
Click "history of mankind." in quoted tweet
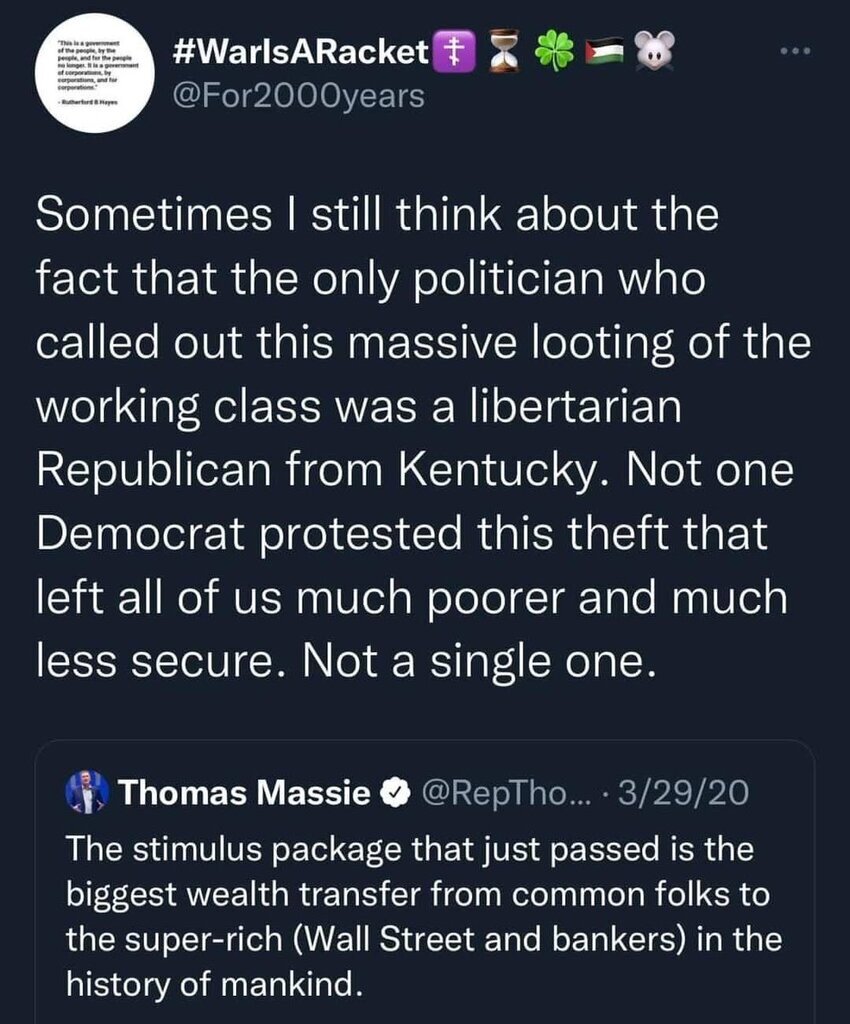point(210,986)
